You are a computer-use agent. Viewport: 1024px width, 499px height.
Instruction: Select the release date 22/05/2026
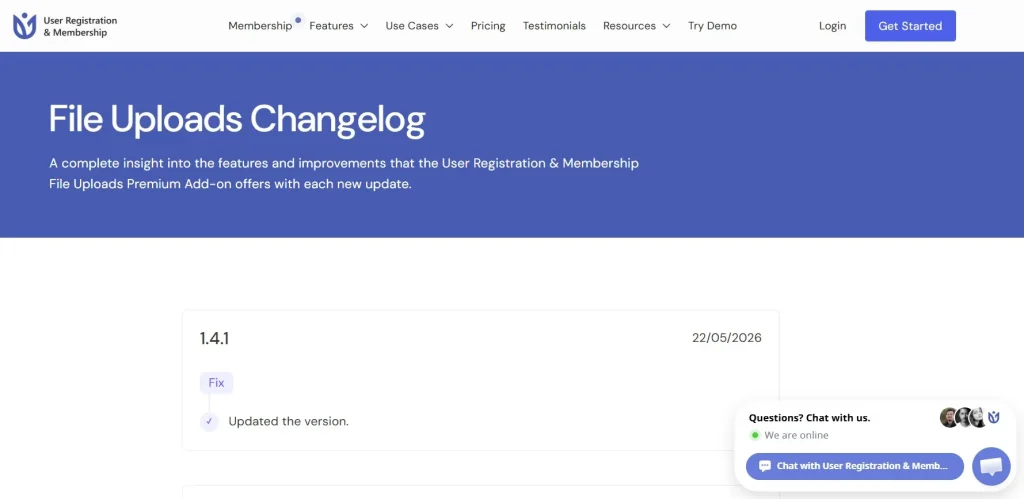[x=726, y=338]
